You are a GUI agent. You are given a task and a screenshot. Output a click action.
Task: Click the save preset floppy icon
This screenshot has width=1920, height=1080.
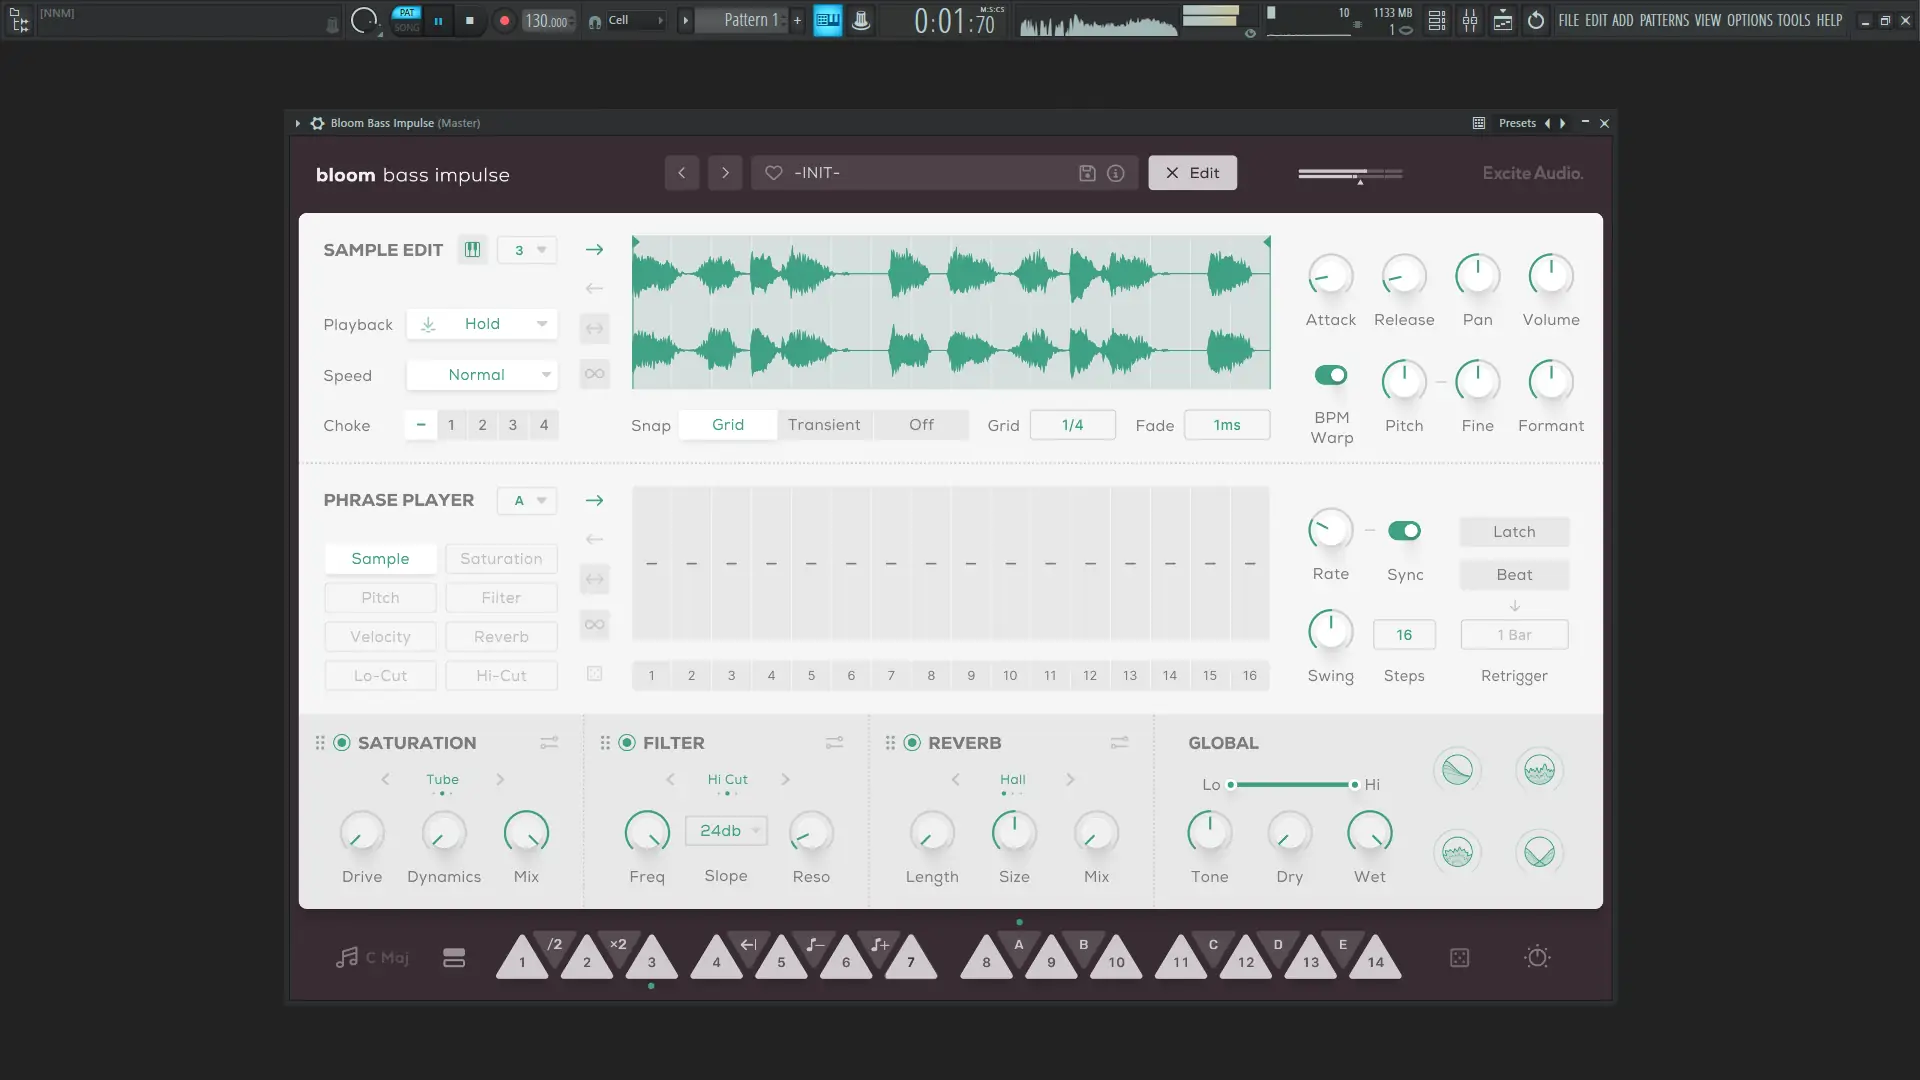click(1087, 173)
